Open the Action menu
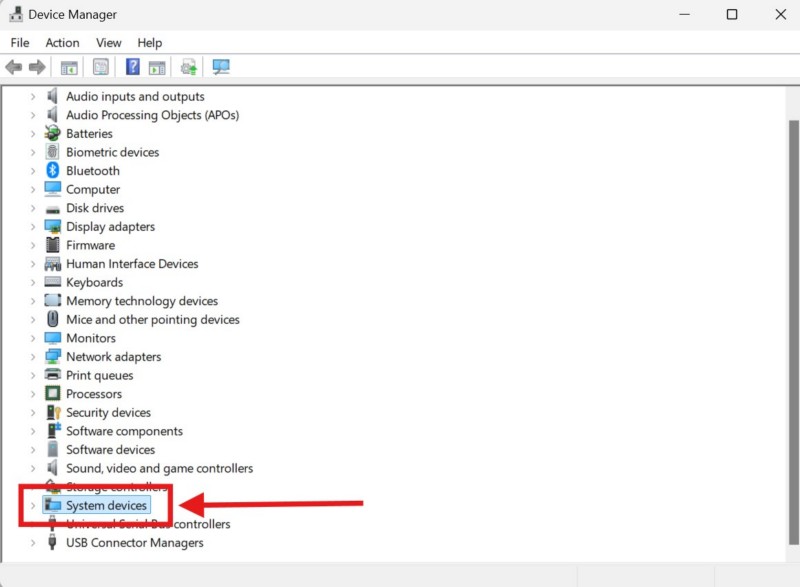 click(x=62, y=43)
